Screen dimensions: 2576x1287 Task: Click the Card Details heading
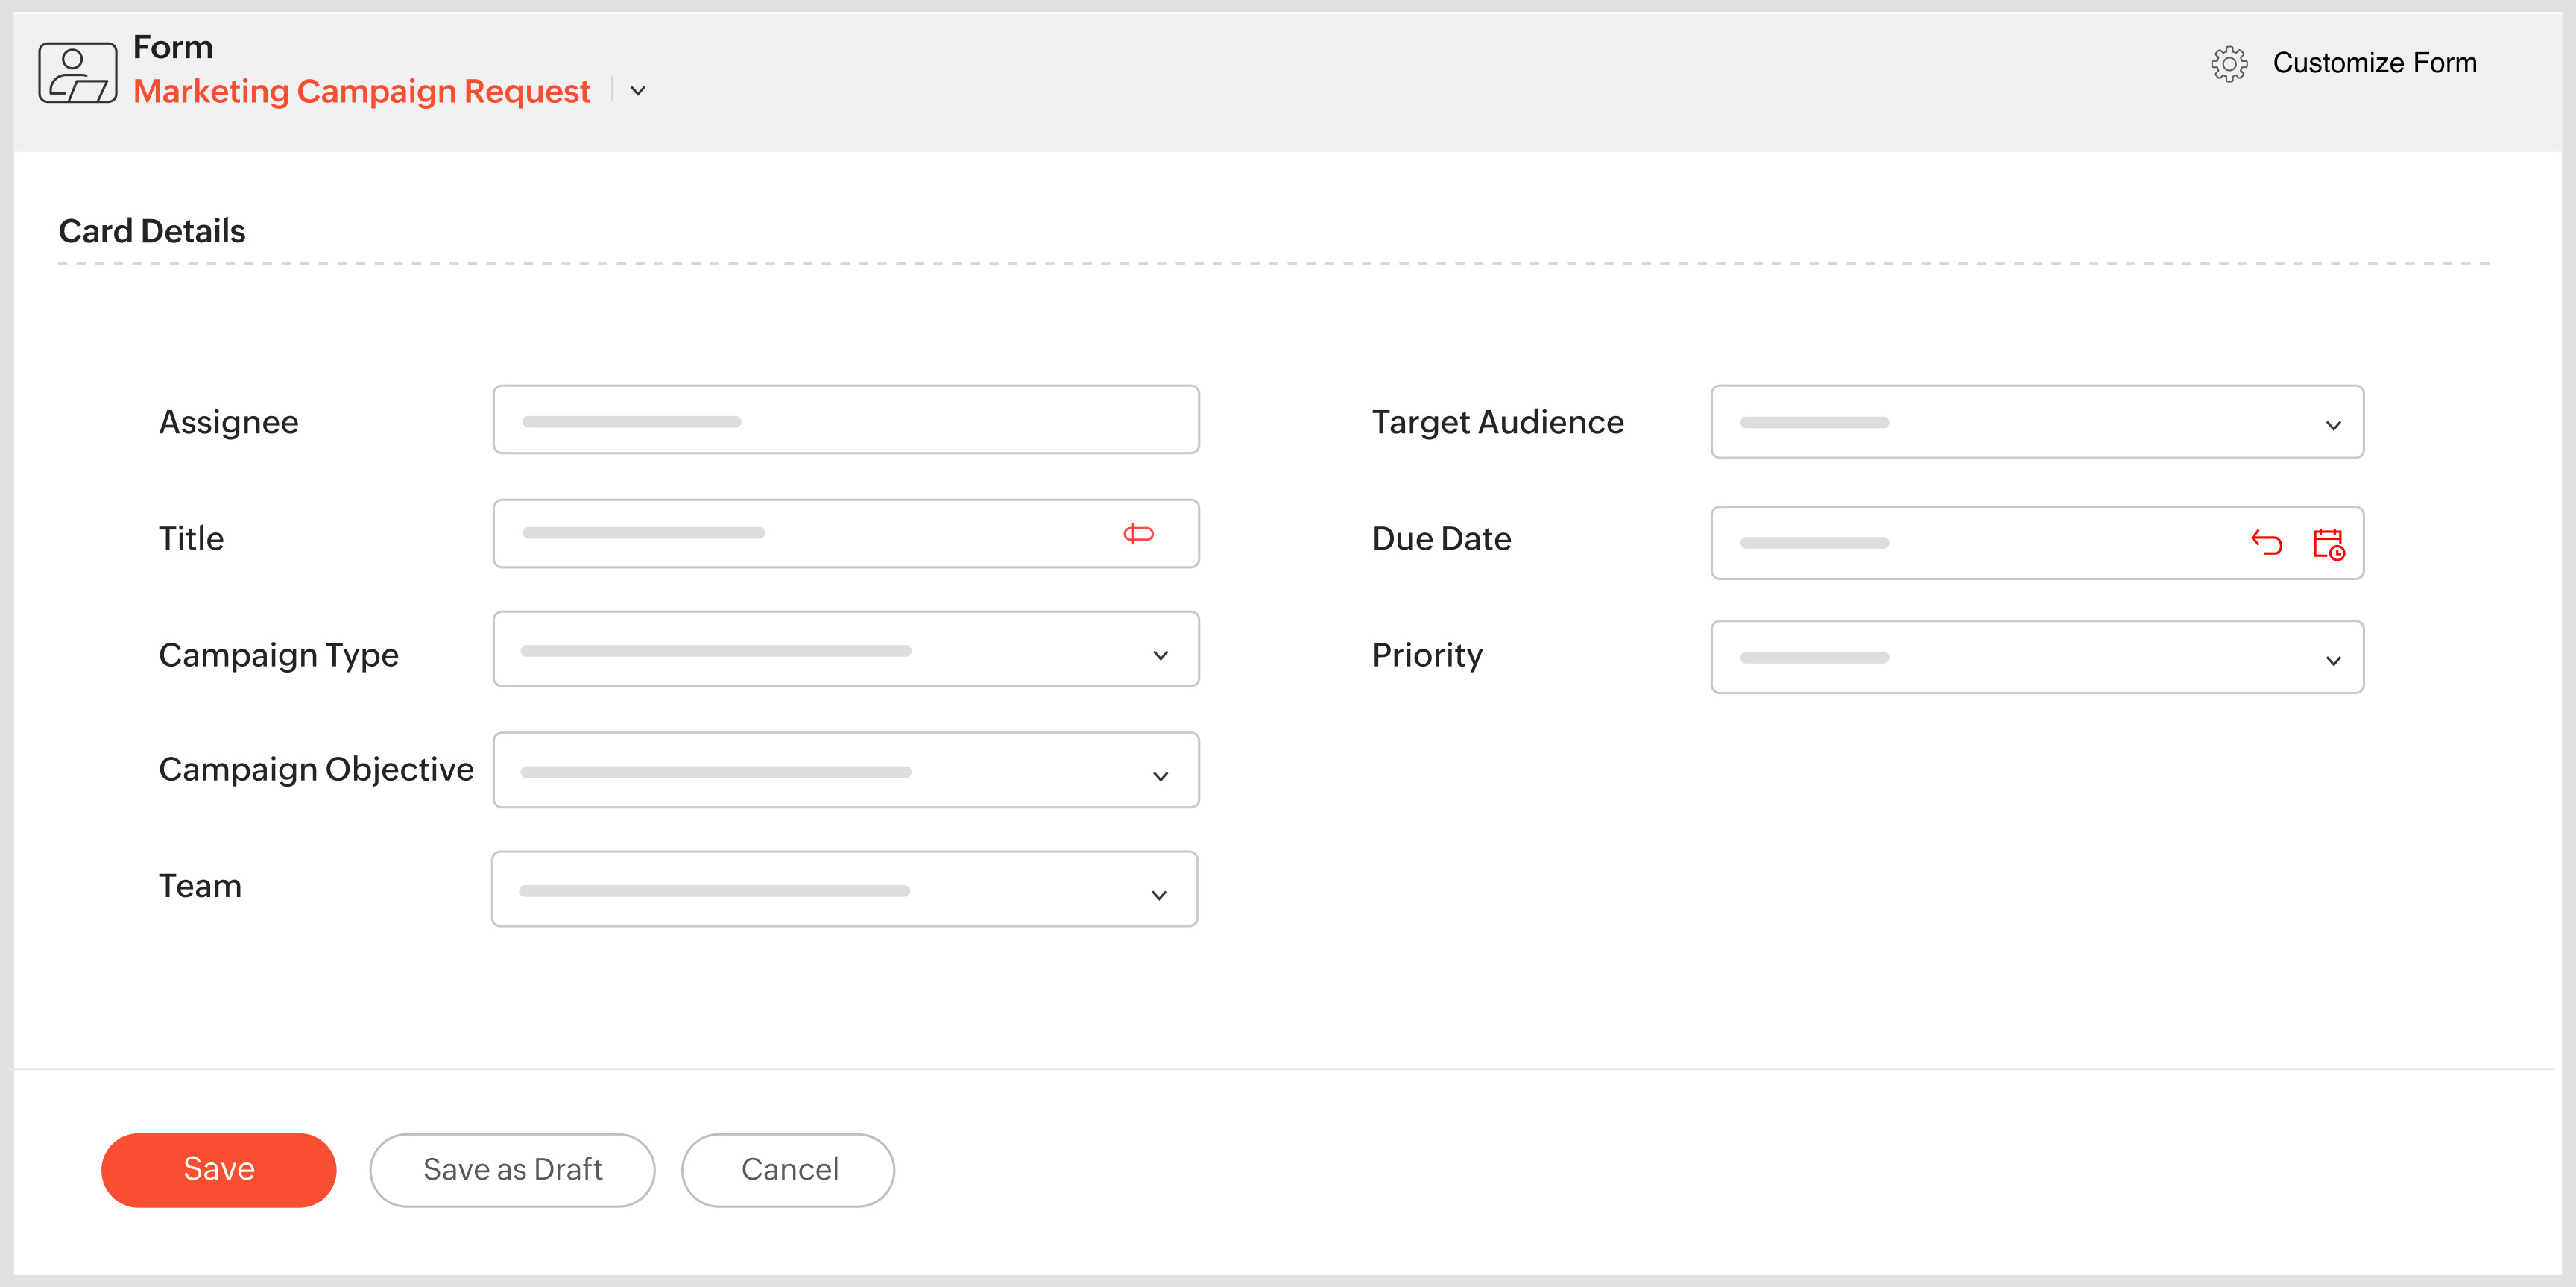[152, 231]
